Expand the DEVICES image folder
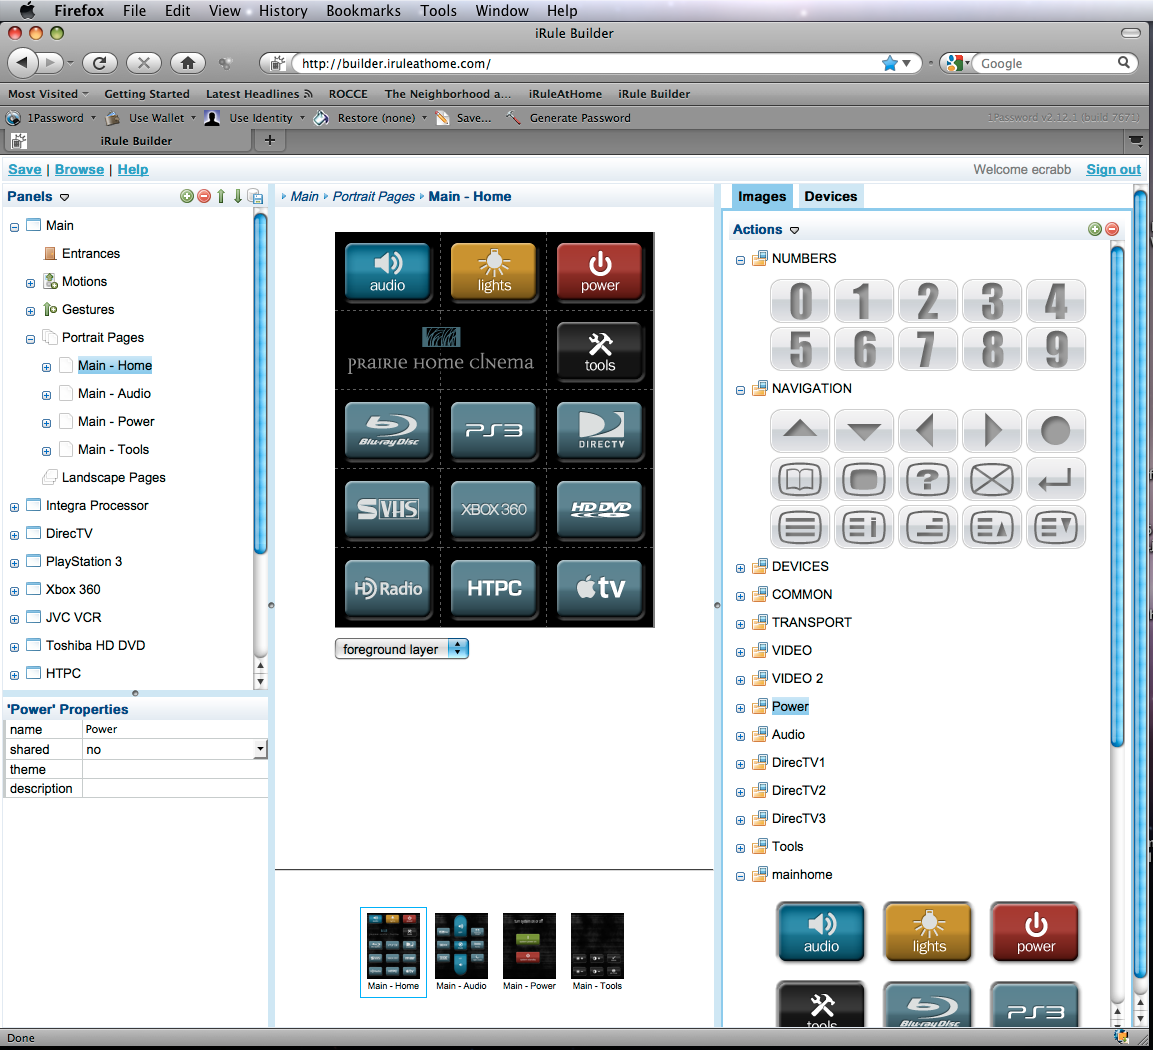This screenshot has width=1153, height=1050. (740, 568)
